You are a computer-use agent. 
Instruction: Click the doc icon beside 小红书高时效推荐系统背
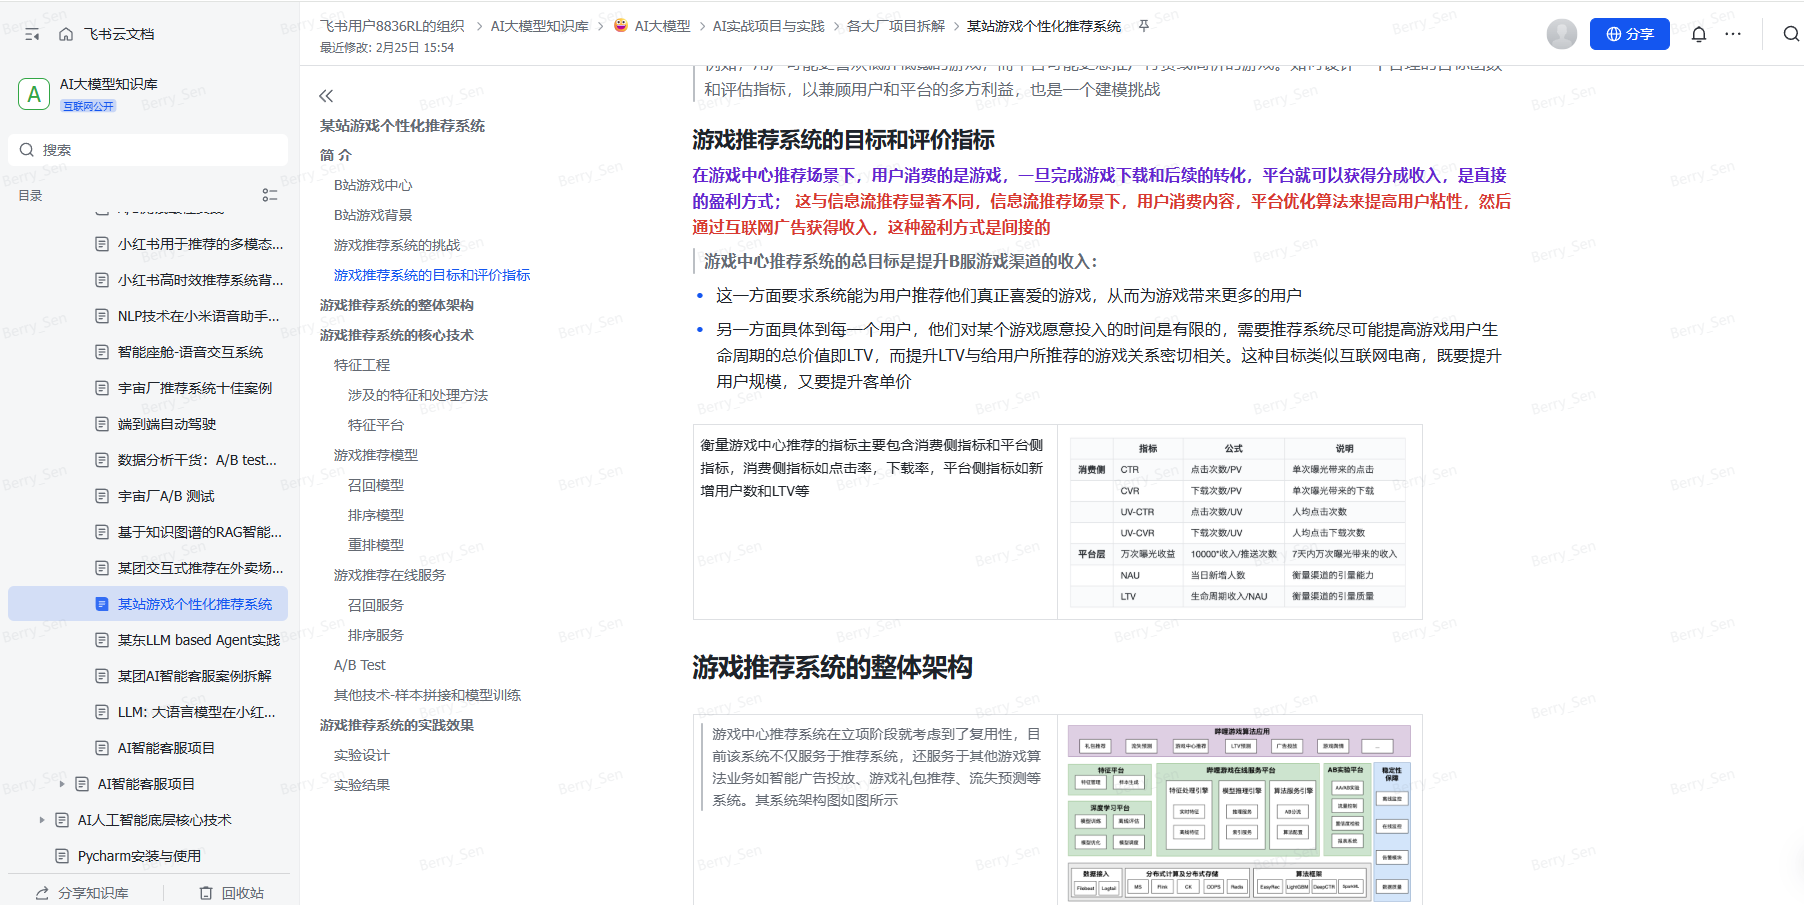(102, 280)
